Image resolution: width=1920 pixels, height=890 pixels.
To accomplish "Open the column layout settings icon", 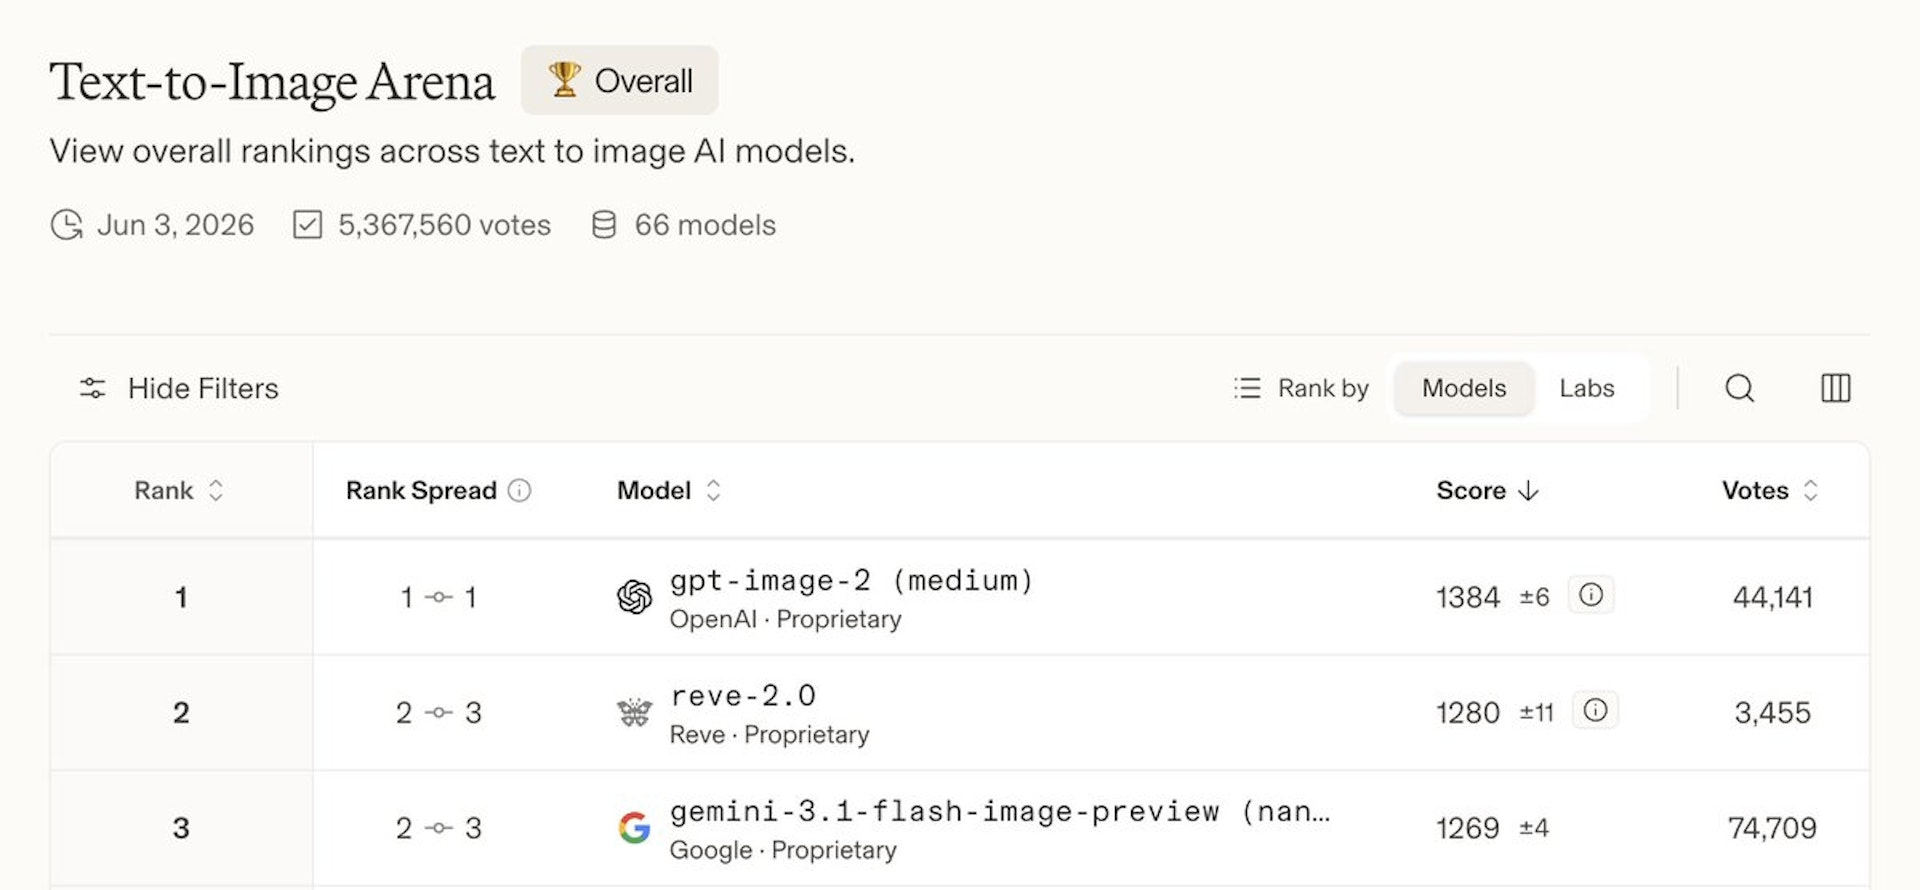I will pos(1835,388).
